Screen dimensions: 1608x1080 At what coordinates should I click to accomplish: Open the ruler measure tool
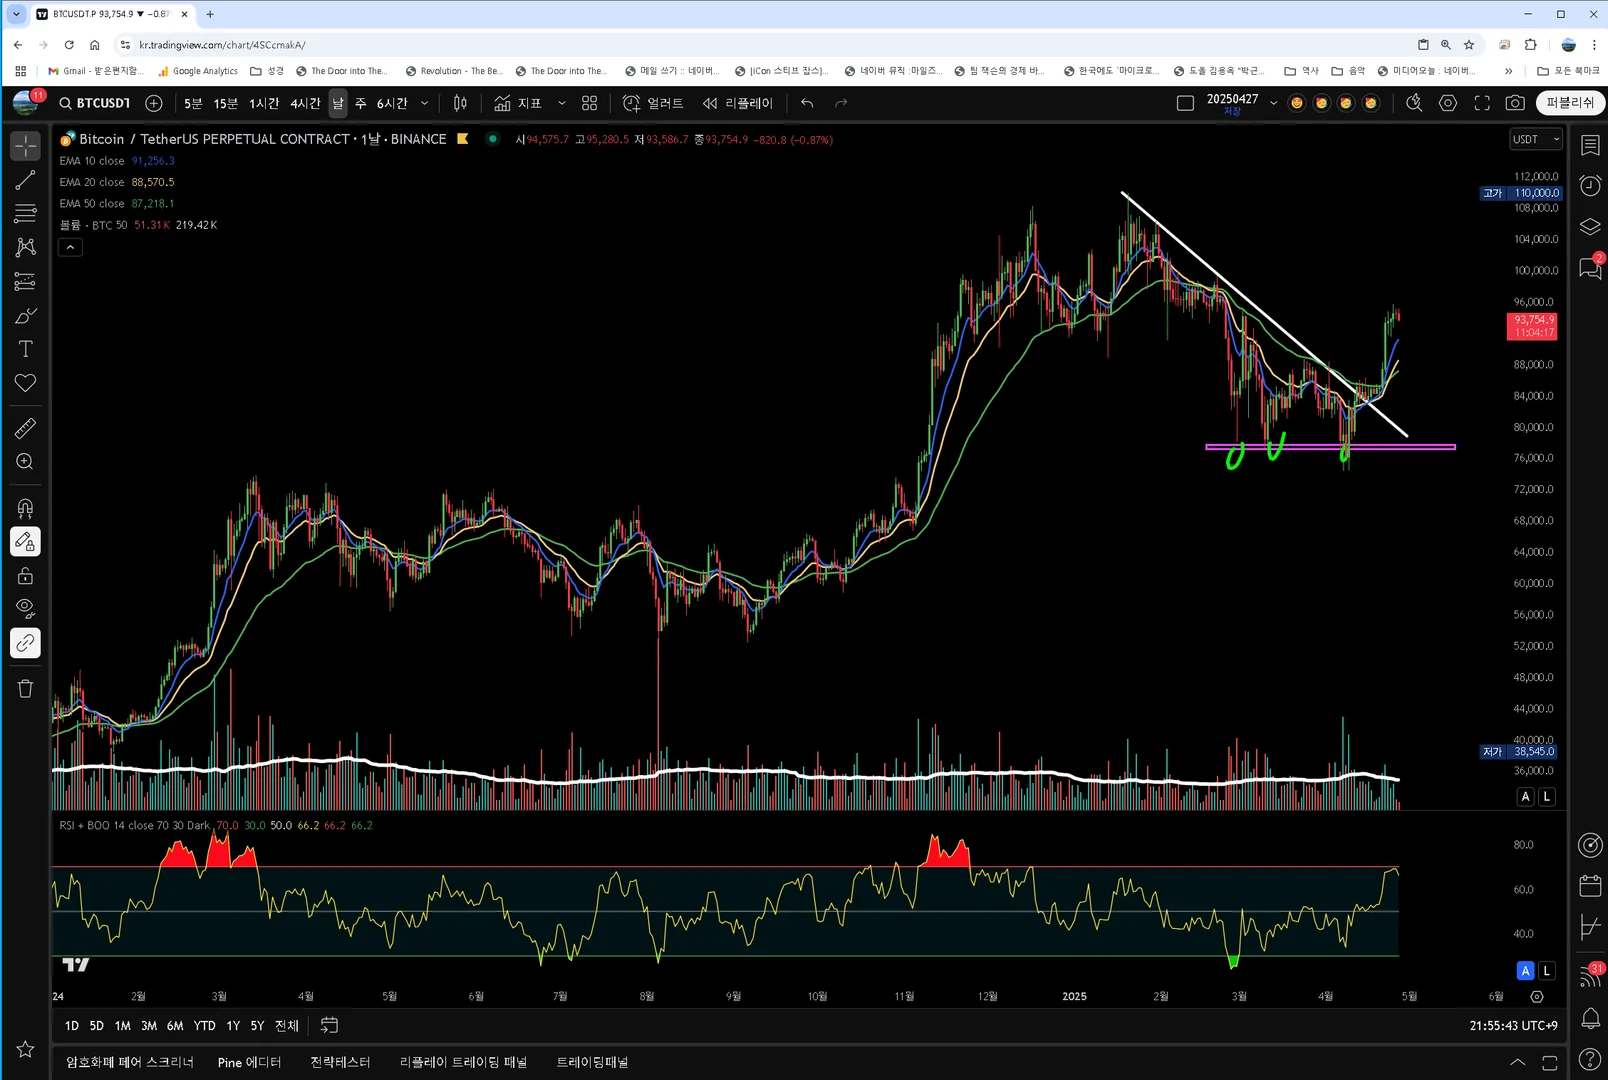[x=25, y=428]
